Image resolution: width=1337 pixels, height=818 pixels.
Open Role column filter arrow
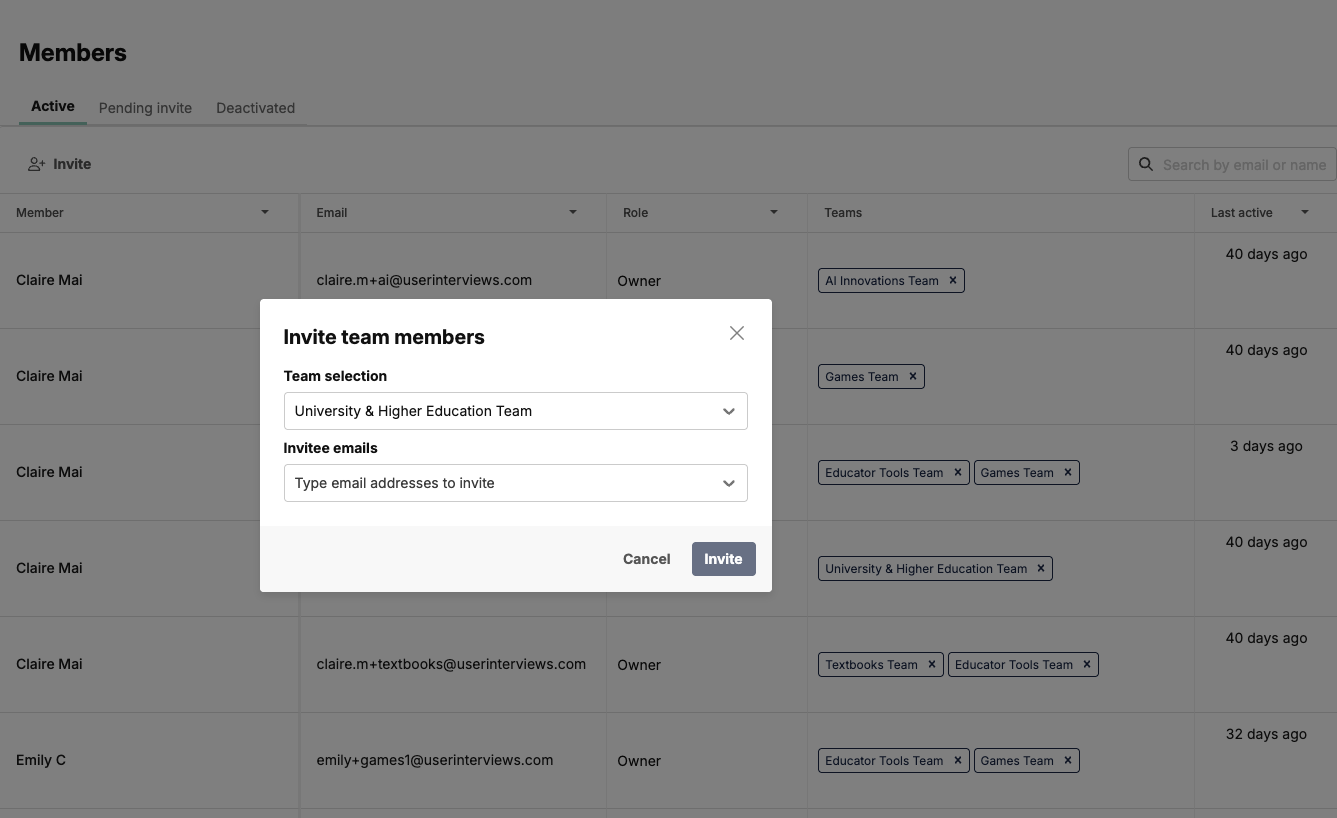(x=774, y=212)
